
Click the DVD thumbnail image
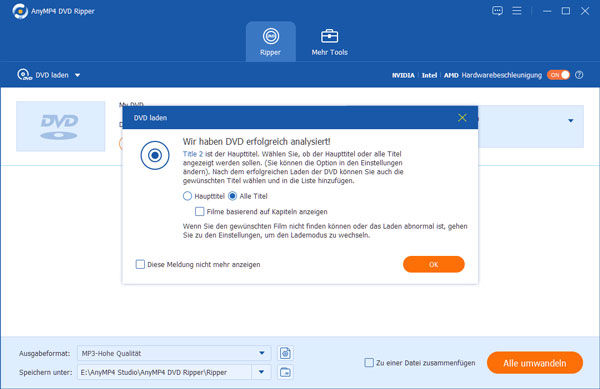tap(60, 126)
